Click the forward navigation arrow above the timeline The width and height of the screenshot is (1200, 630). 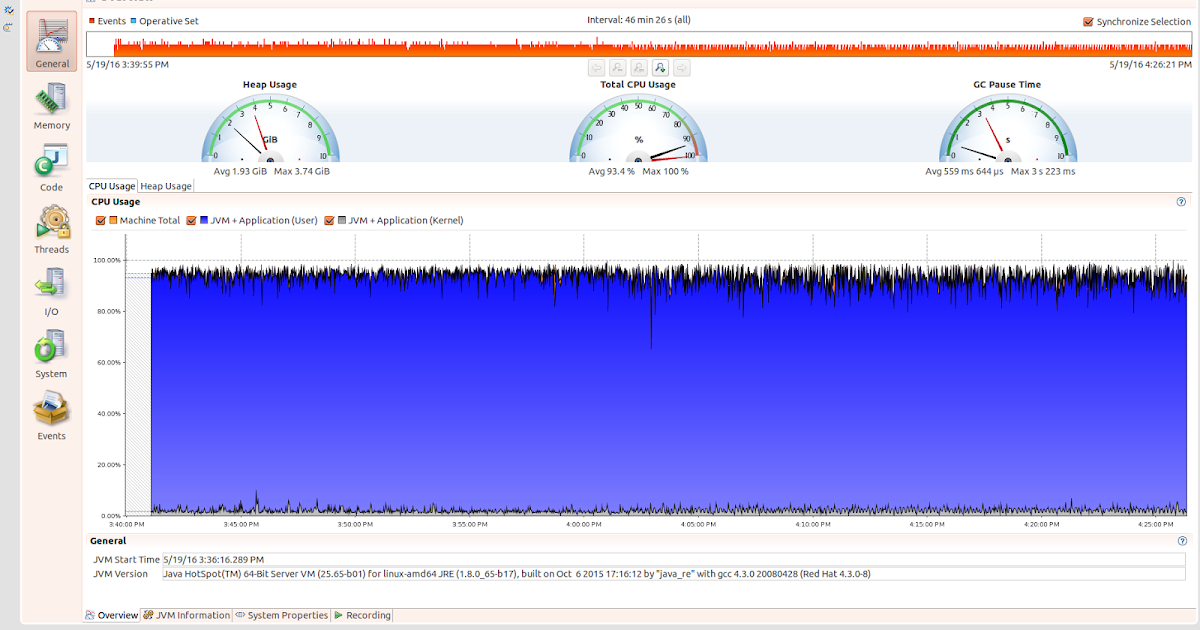680,67
